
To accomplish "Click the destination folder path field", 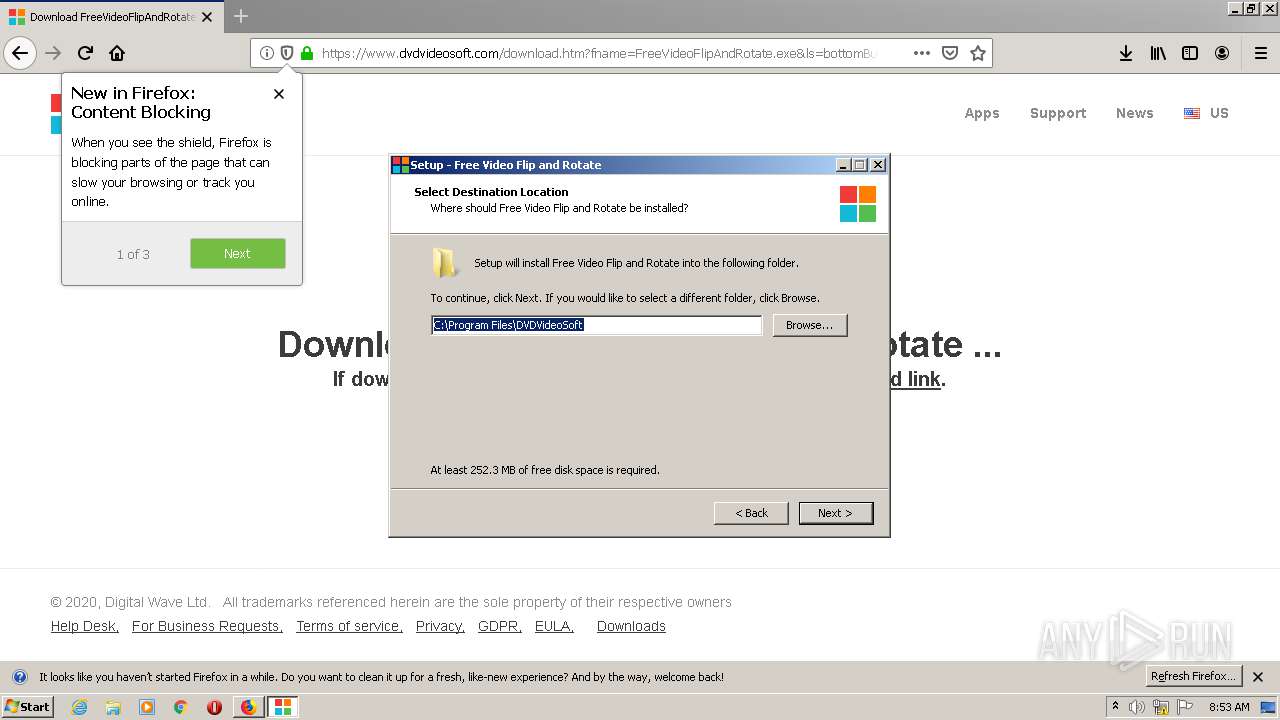I will point(596,325).
